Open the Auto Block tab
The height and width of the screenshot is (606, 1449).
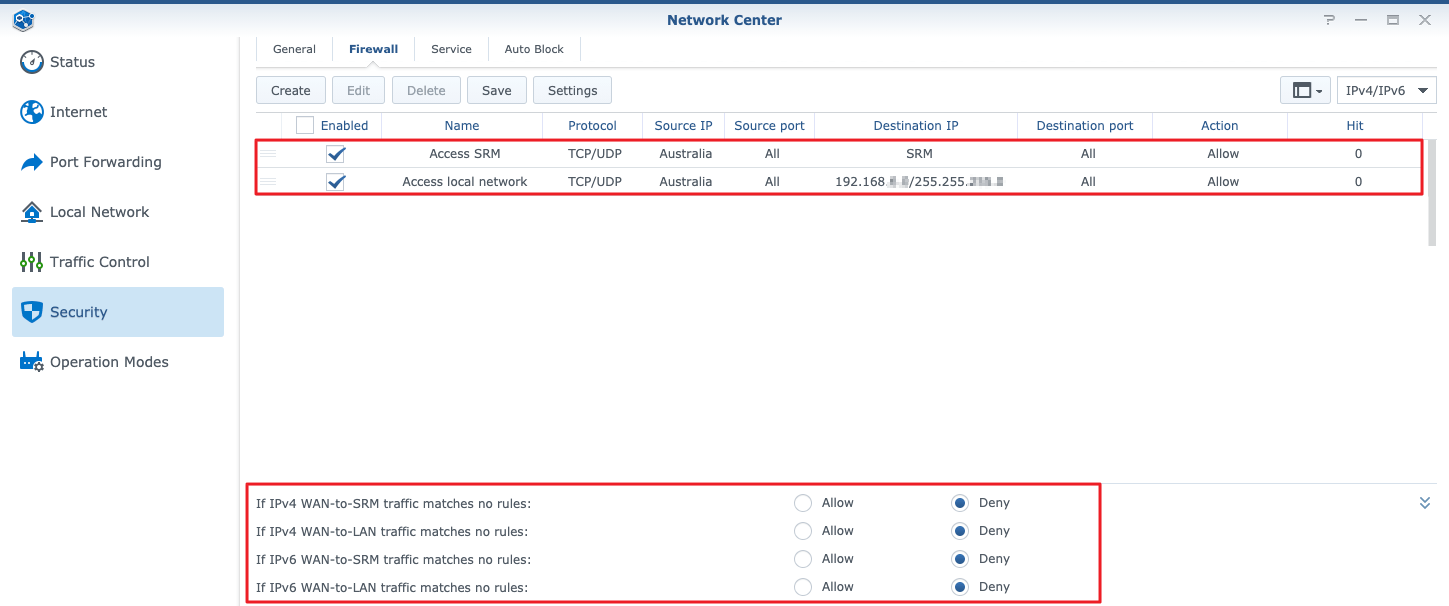(533, 48)
